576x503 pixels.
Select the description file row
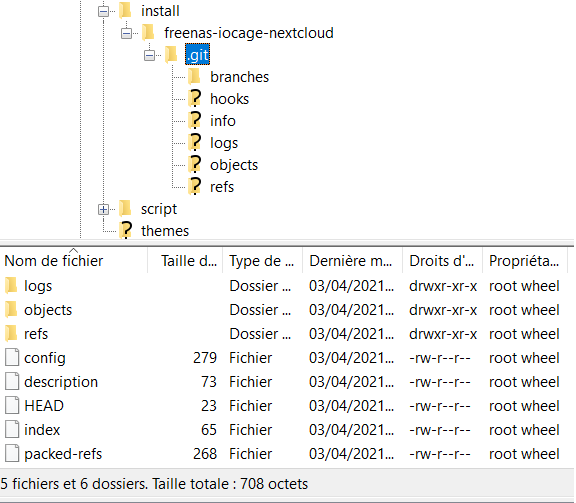tap(287, 382)
